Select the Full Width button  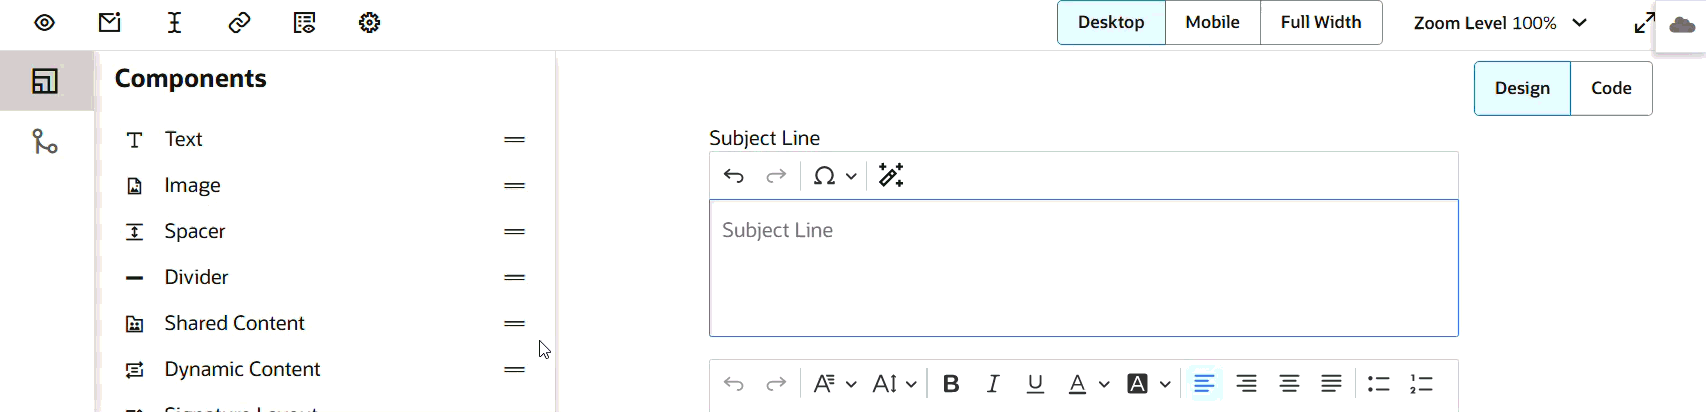pos(1320,22)
